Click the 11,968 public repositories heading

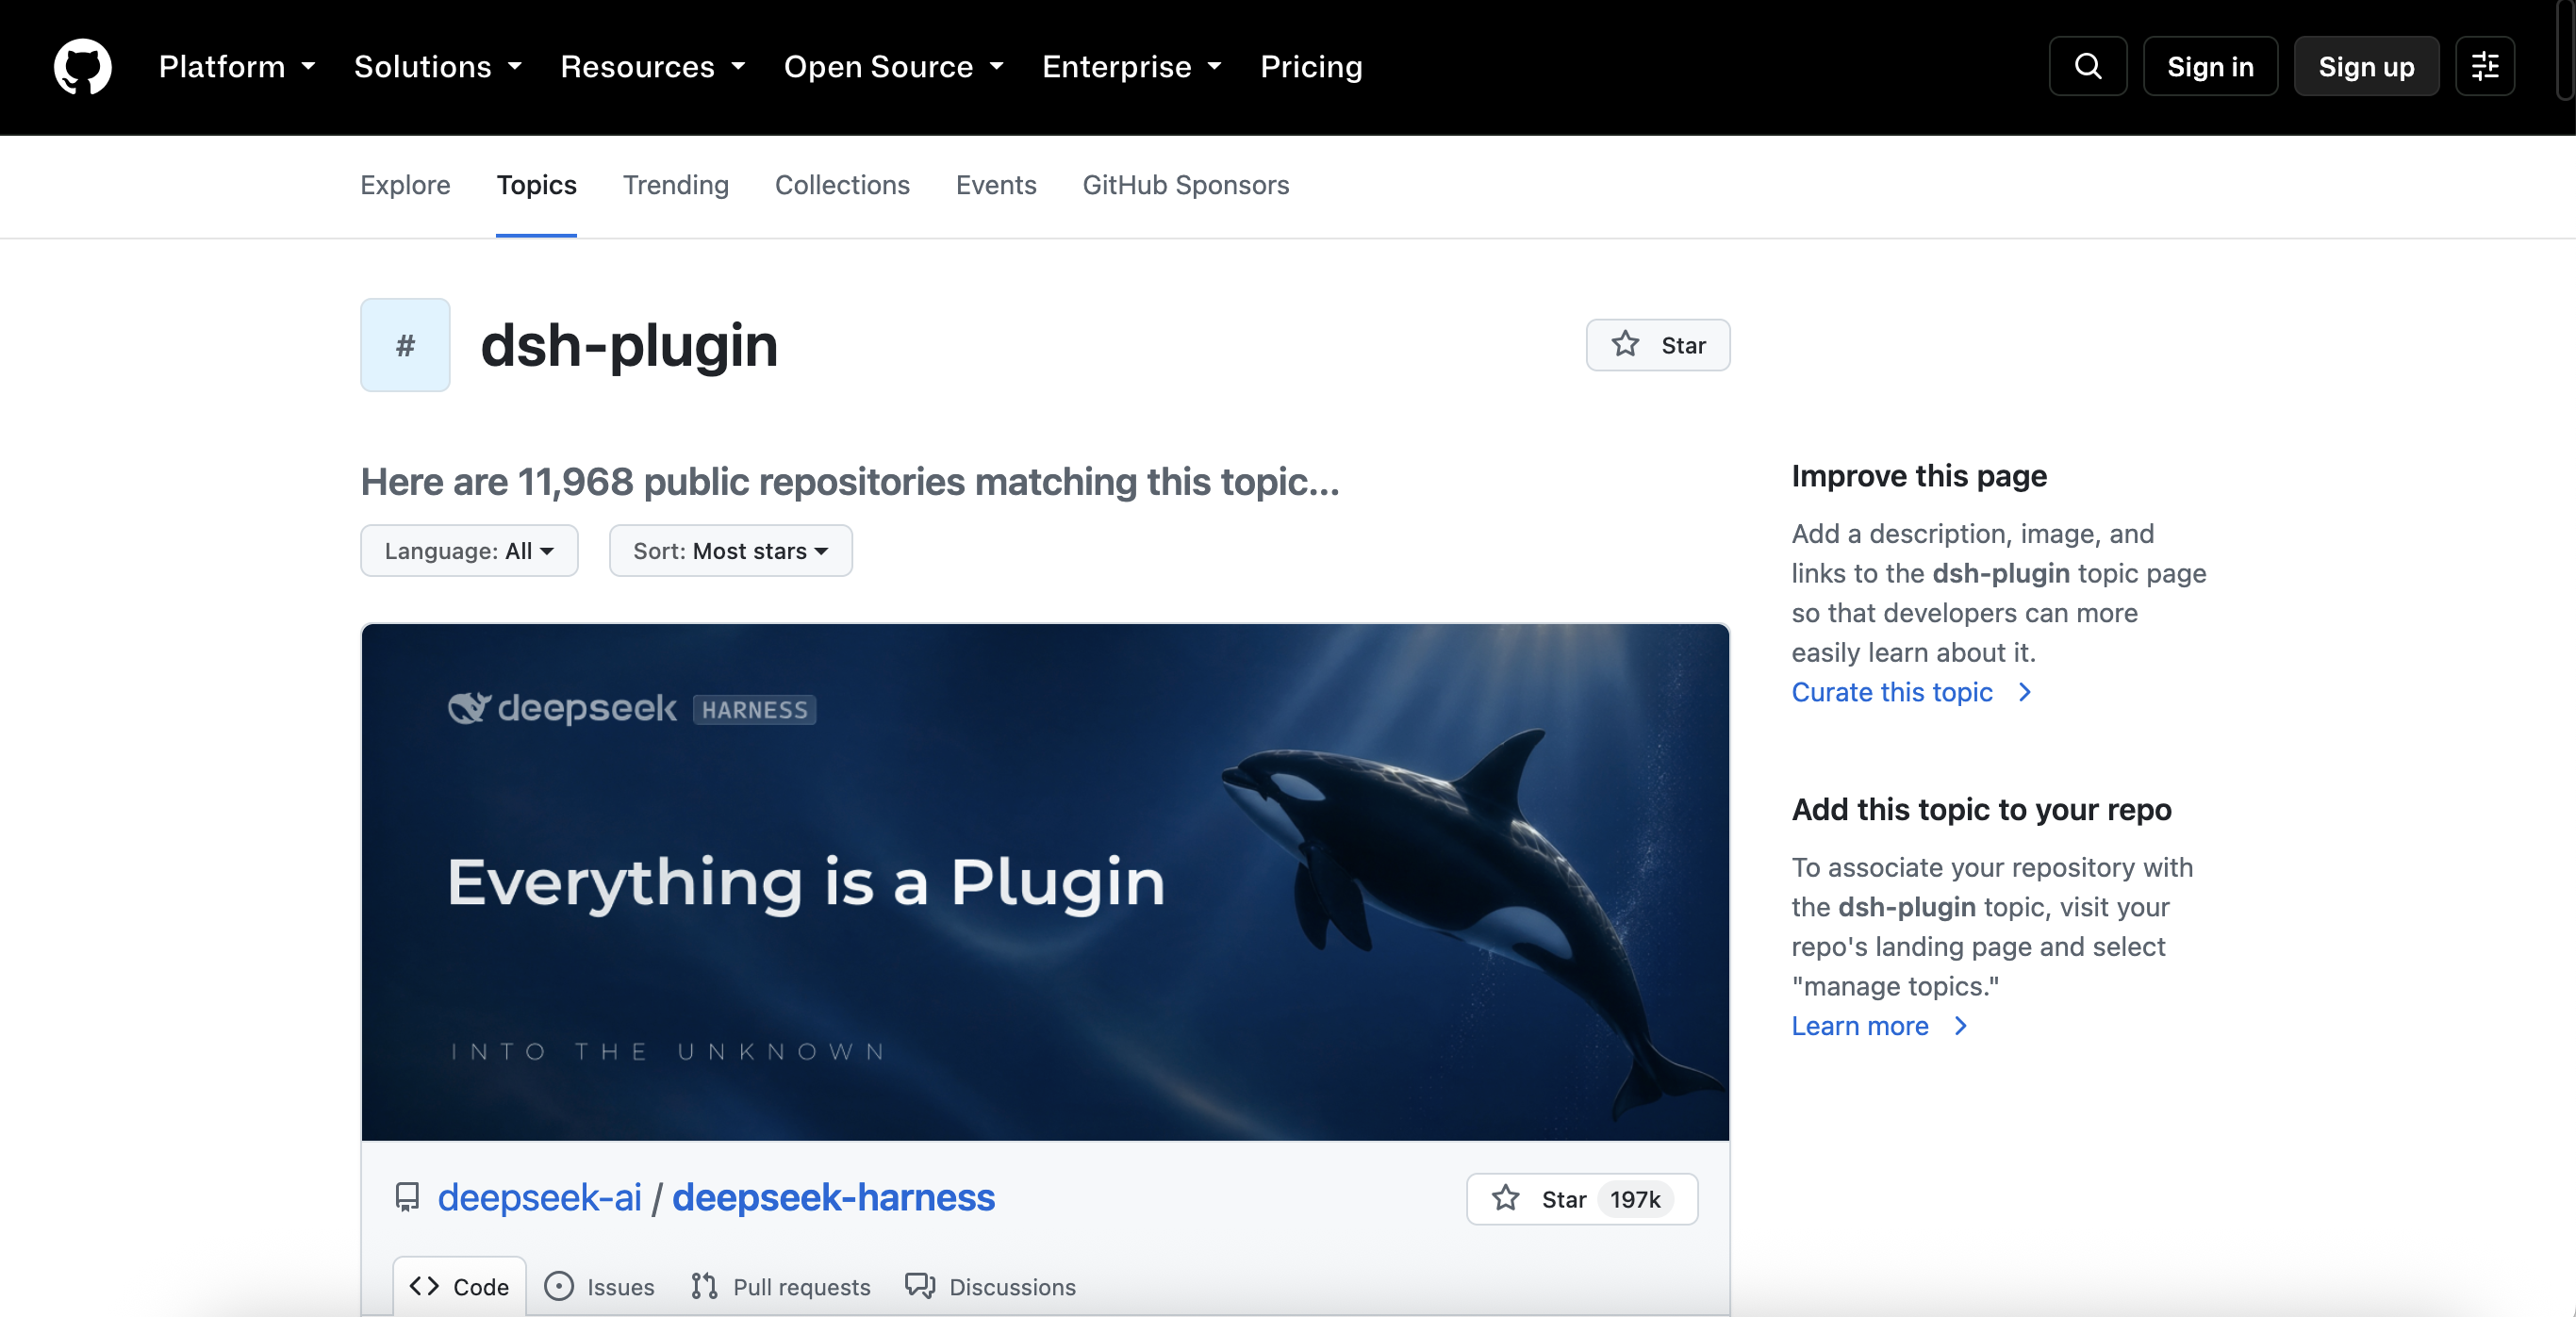click(x=850, y=482)
